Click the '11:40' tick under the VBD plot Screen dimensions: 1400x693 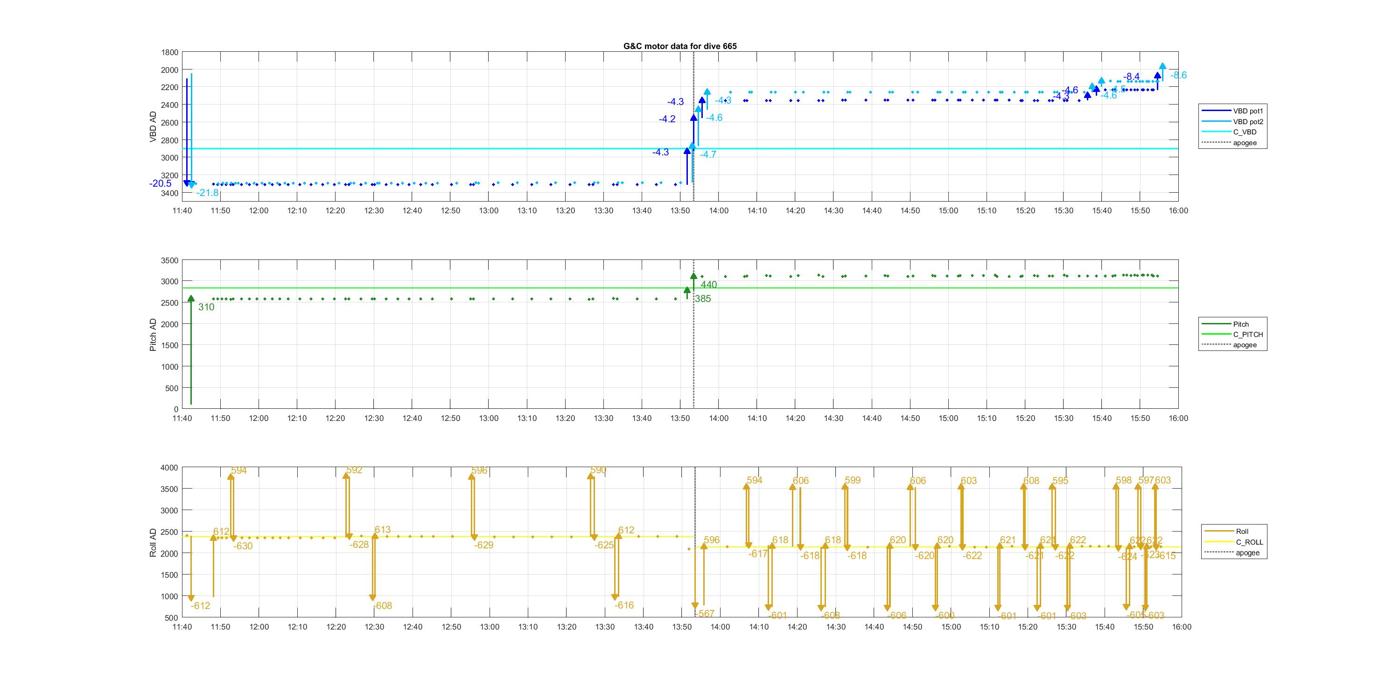(182, 211)
